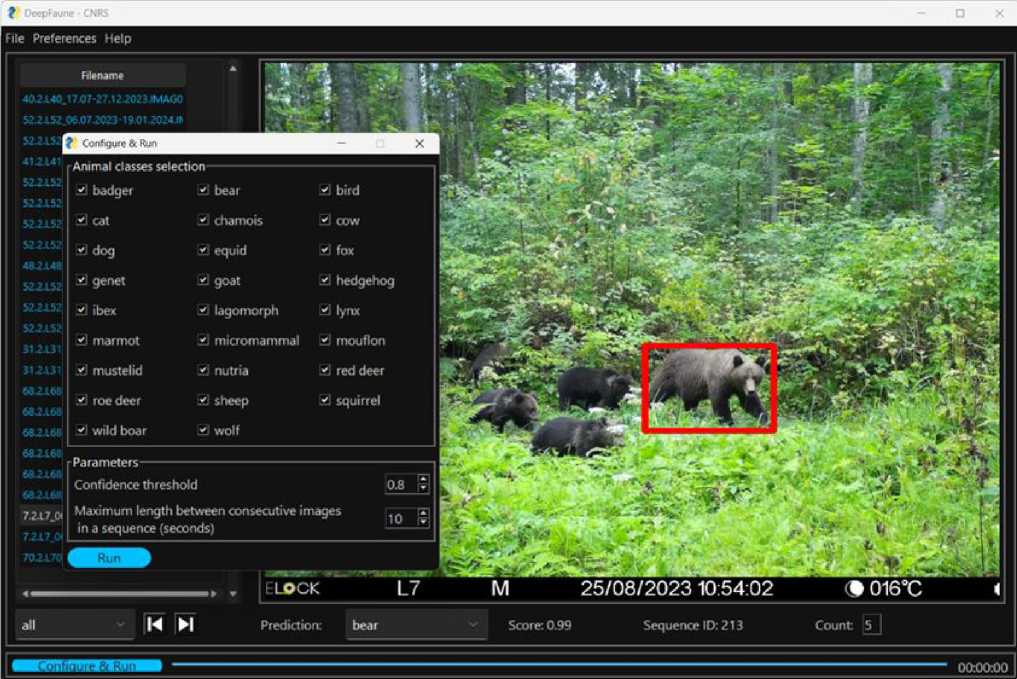1017x679 pixels.
Task: Click file list scroll down arrow
Action: tap(233, 593)
